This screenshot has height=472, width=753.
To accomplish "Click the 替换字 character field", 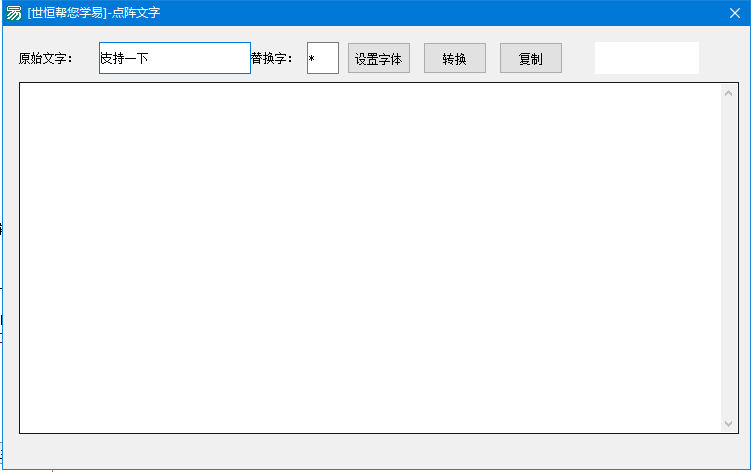I will pyautogui.click(x=323, y=58).
